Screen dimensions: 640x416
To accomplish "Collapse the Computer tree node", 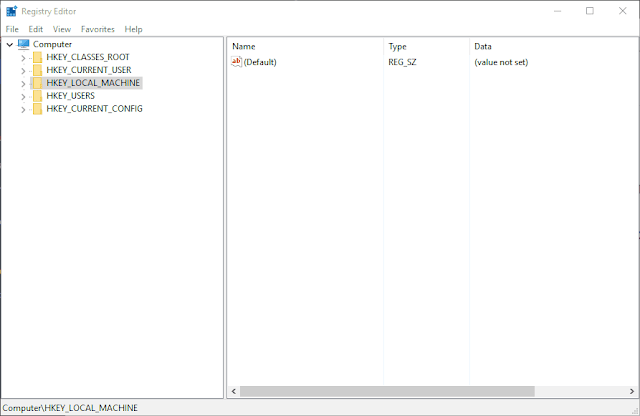I will pyautogui.click(x=10, y=44).
